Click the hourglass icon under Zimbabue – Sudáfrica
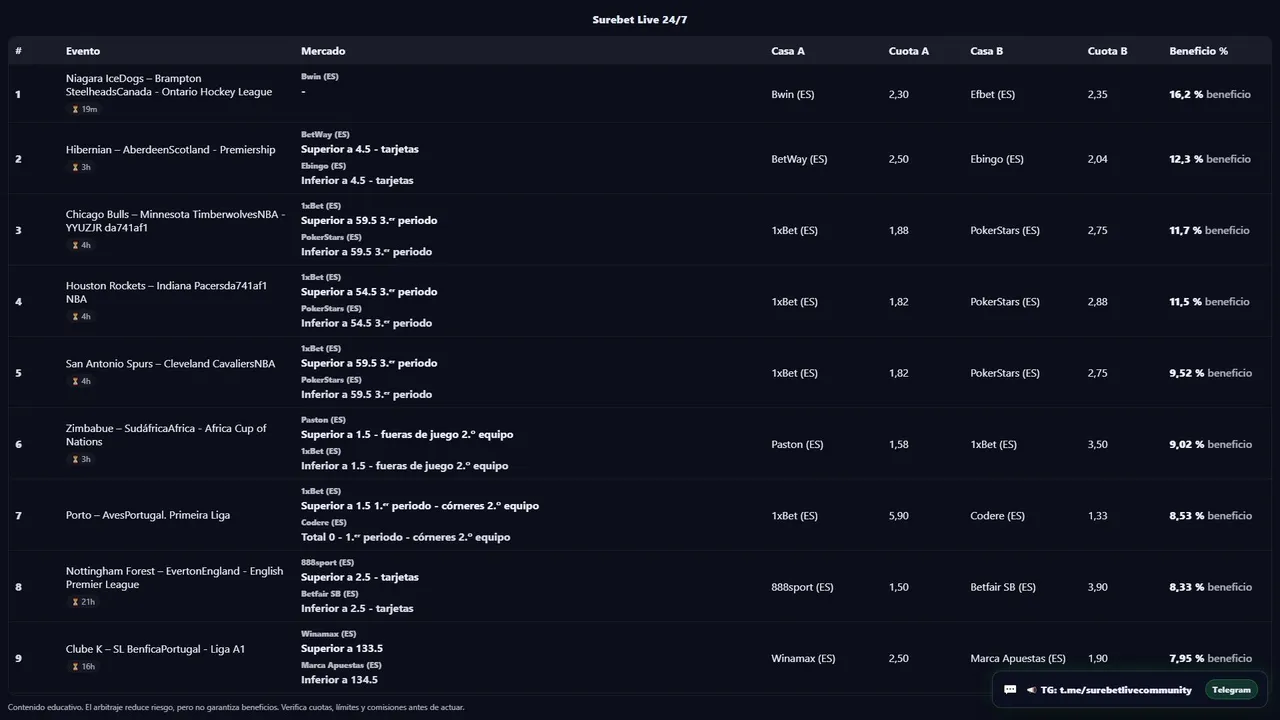The height and width of the screenshot is (720, 1280). 75,459
